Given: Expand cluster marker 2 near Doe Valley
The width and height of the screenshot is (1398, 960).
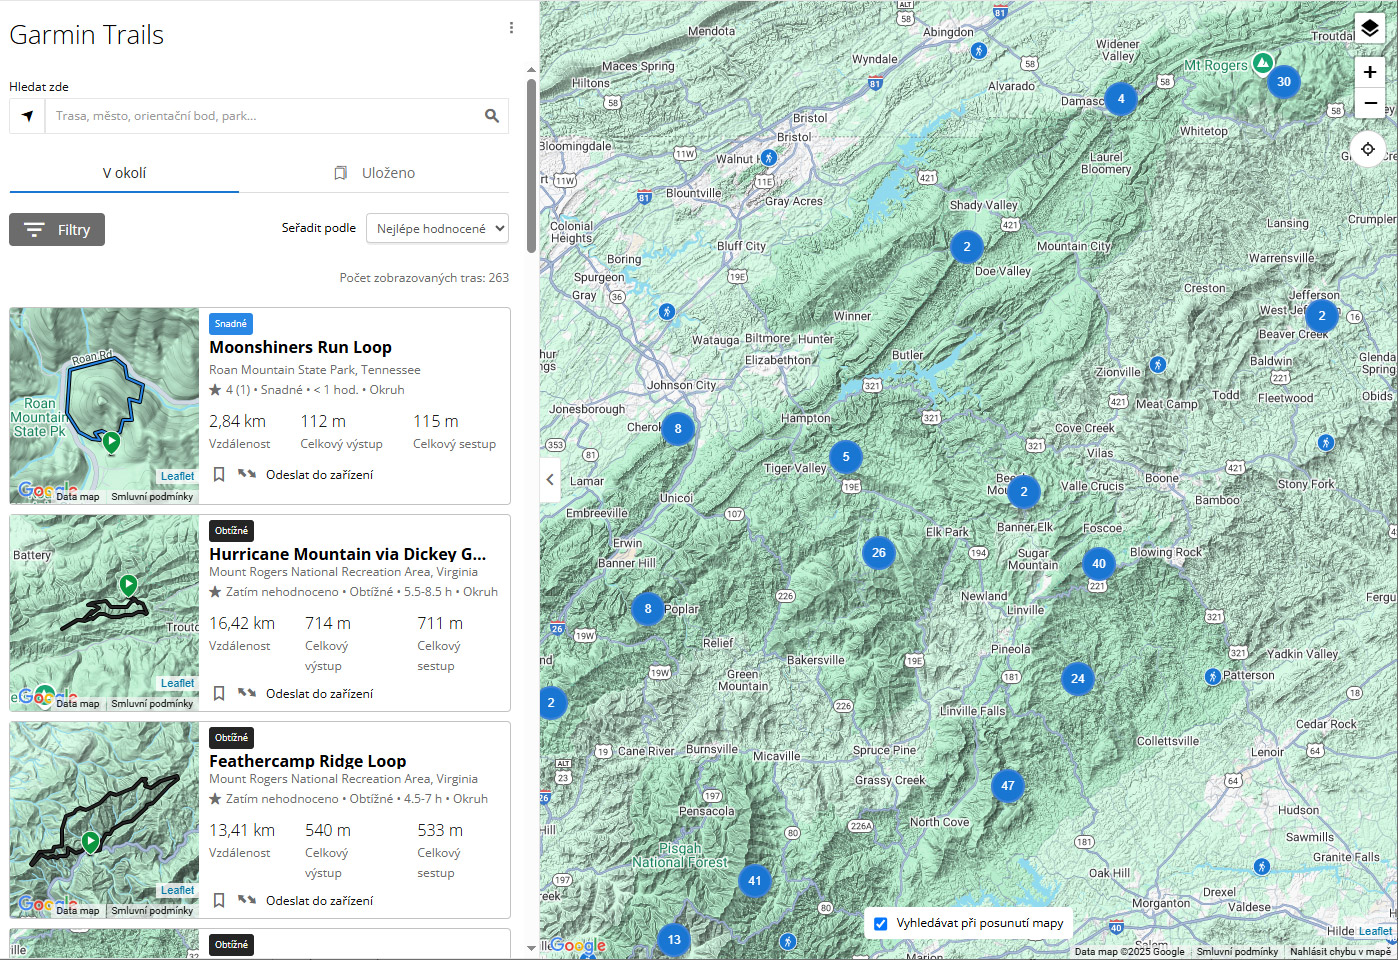Looking at the screenshot, I should pos(967,246).
